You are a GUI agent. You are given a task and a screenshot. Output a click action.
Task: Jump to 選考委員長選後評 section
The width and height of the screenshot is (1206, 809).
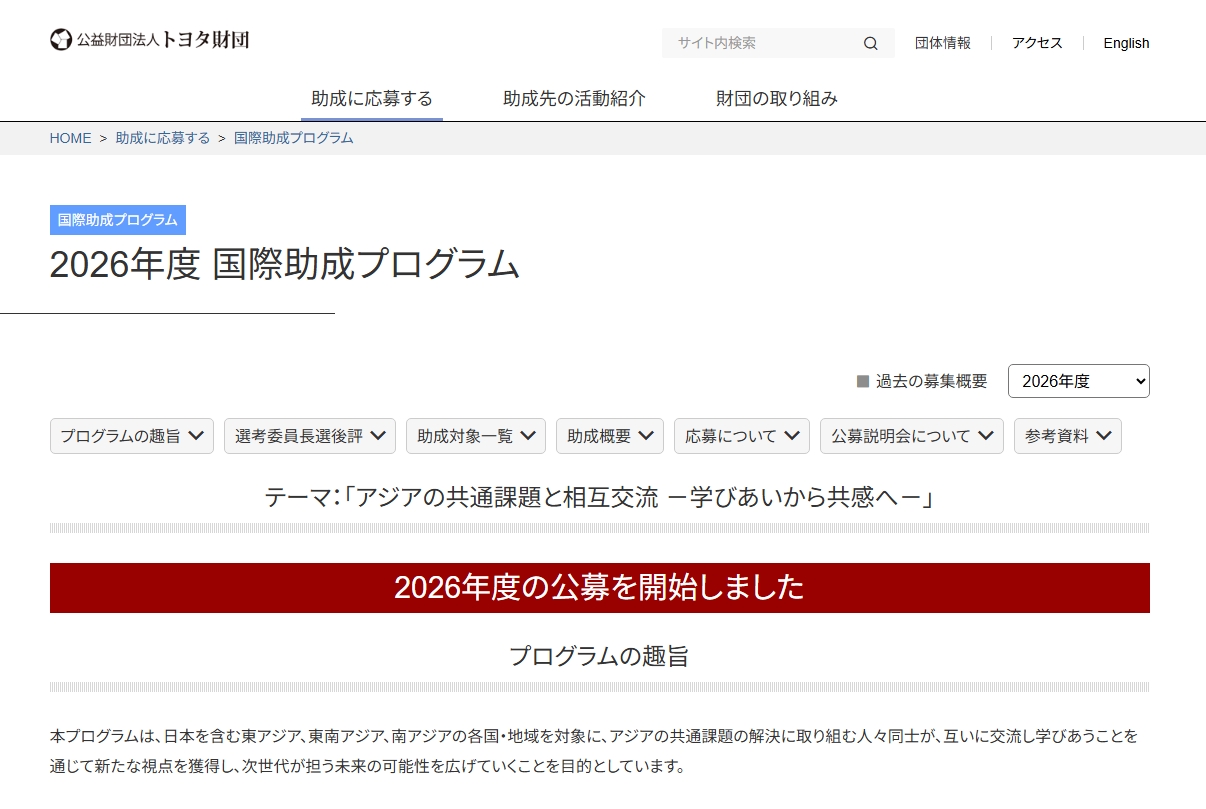[310, 436]
